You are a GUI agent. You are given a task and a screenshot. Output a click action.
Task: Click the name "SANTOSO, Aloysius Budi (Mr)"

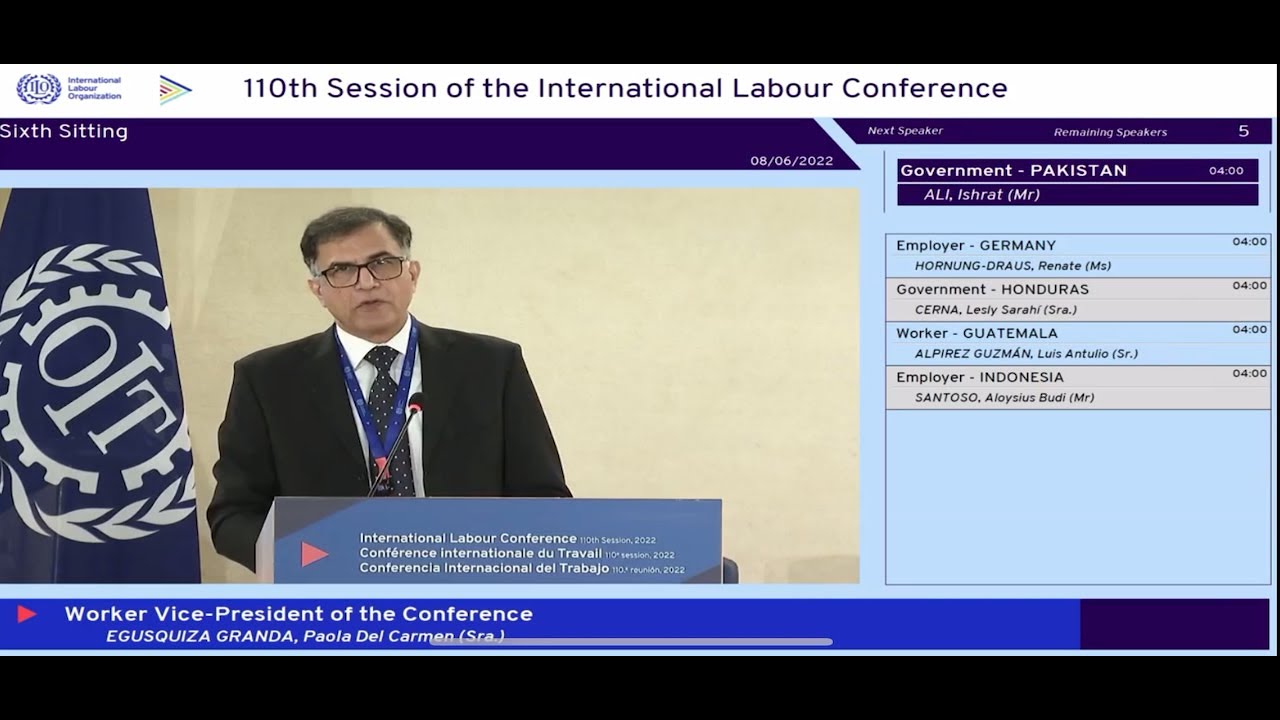1004,398
